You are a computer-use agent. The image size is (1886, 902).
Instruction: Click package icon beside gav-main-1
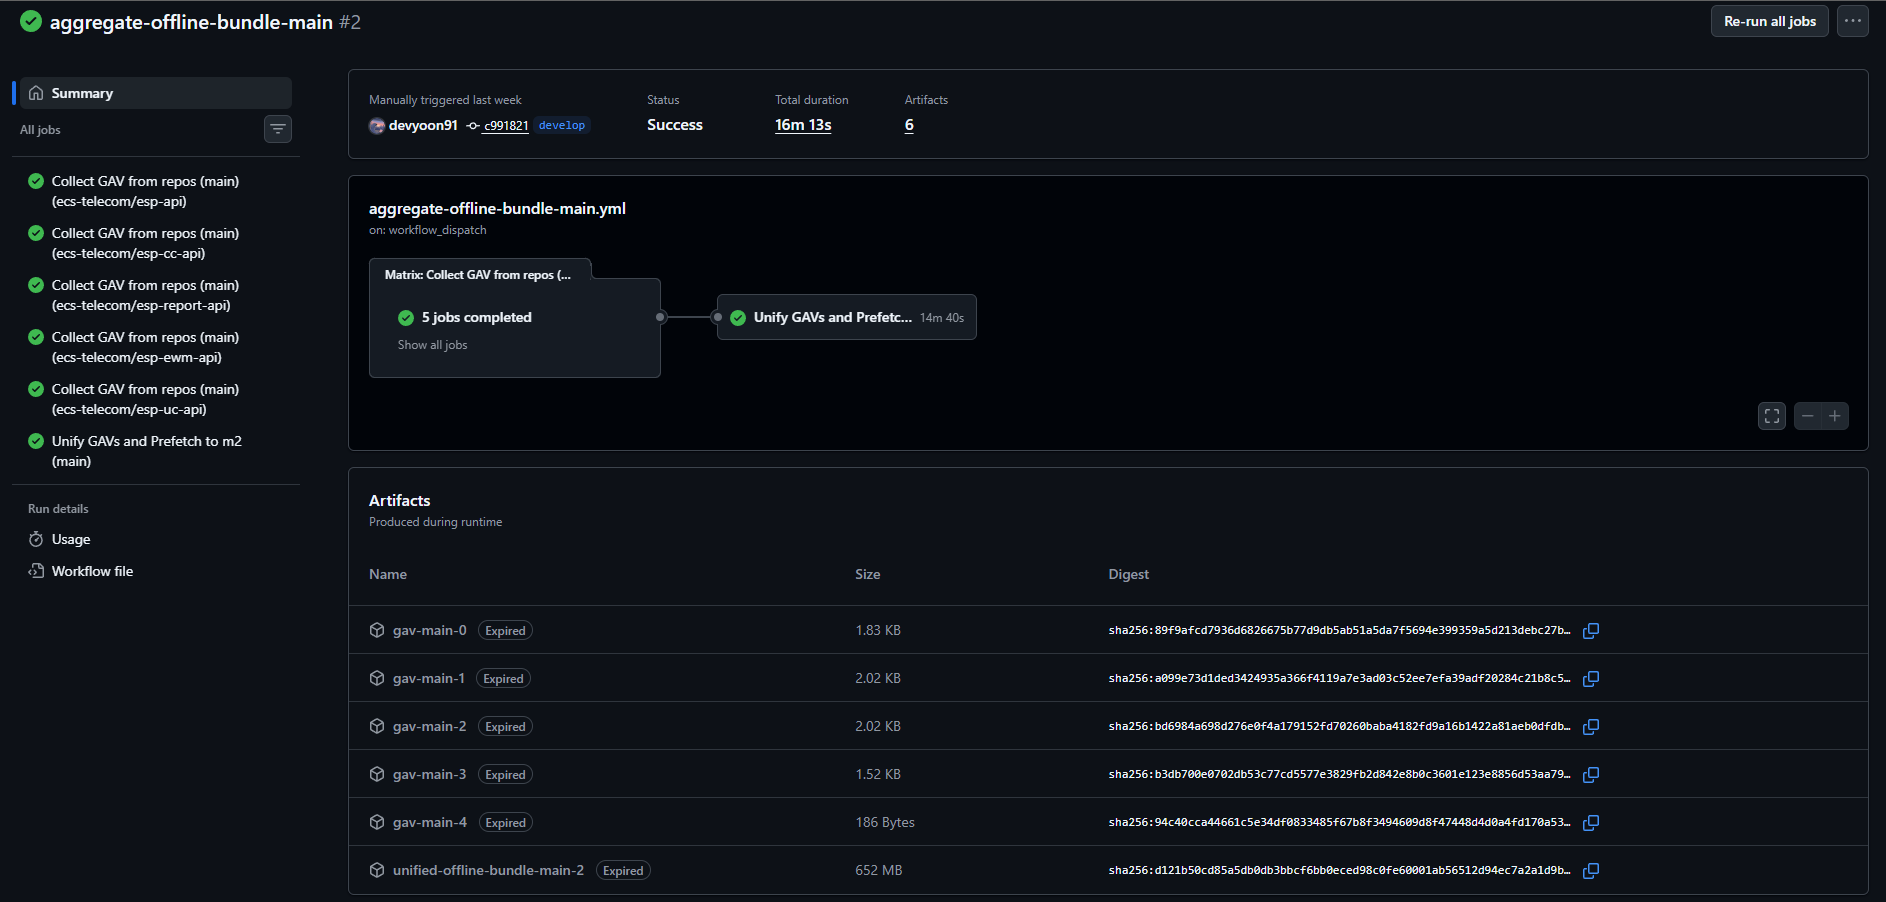(377, 678)
